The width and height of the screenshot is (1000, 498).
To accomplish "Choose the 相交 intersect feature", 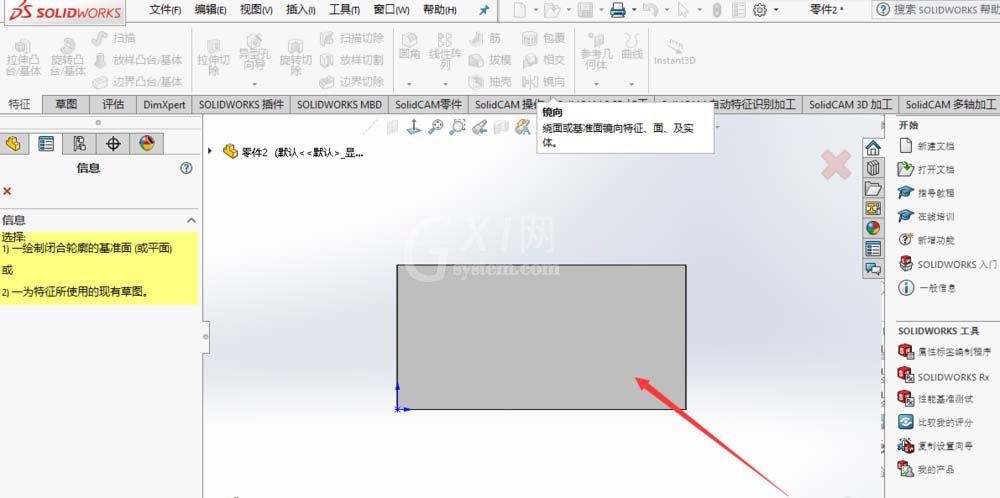I will pos(543,60).
